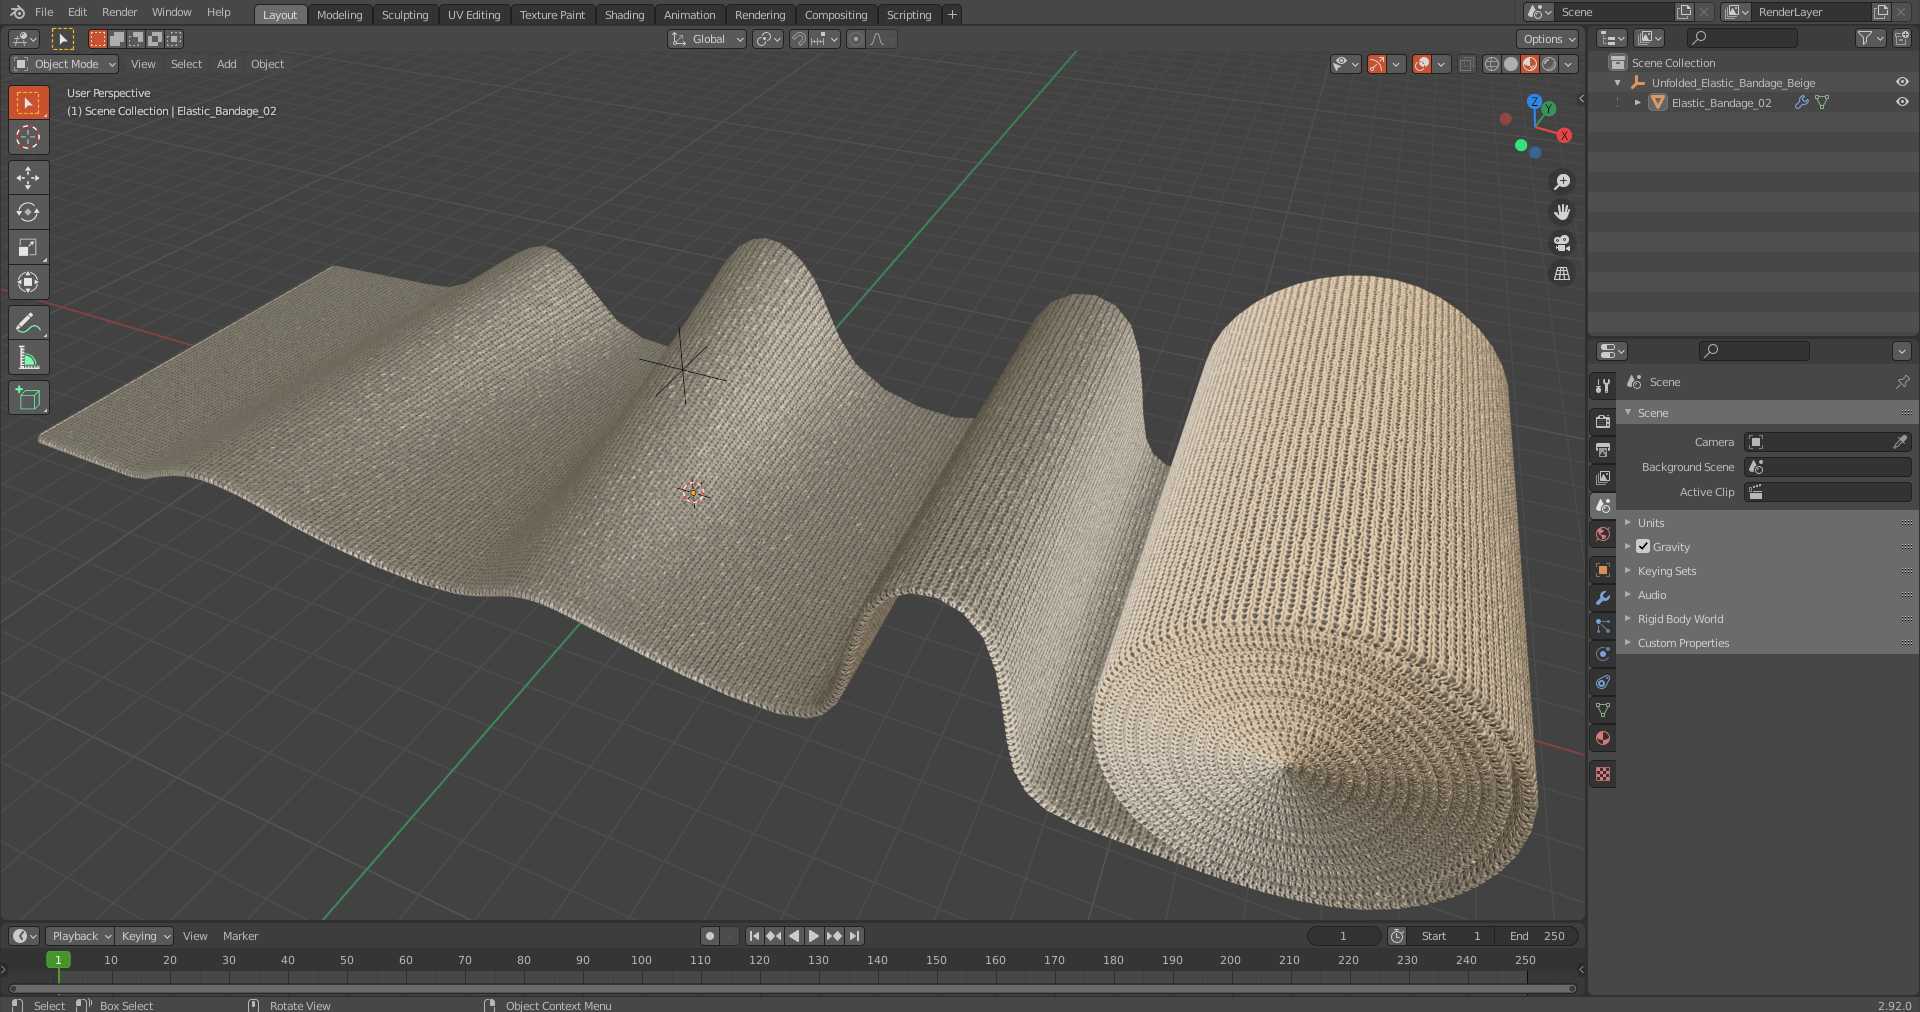This screenshot has height=1012, width=1920.
Task: Click the Options button in viewport header
Action: [1547, 39]
